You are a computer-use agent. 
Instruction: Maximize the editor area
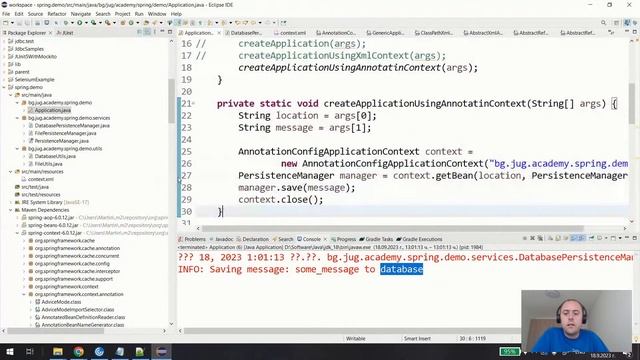pos(635,32)
